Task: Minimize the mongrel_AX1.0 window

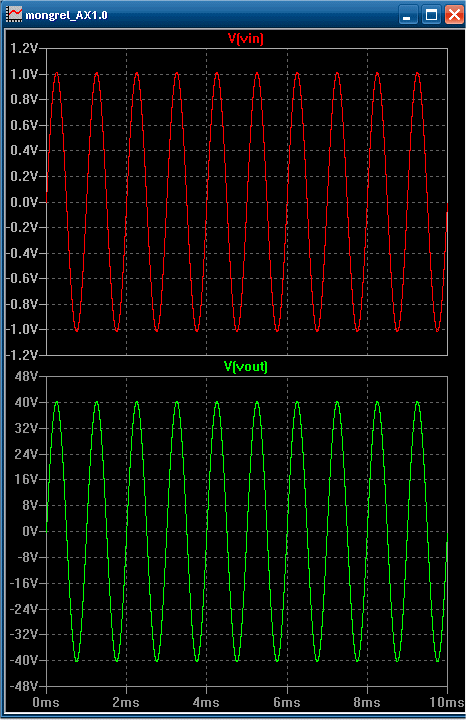Action: point(407,15)
